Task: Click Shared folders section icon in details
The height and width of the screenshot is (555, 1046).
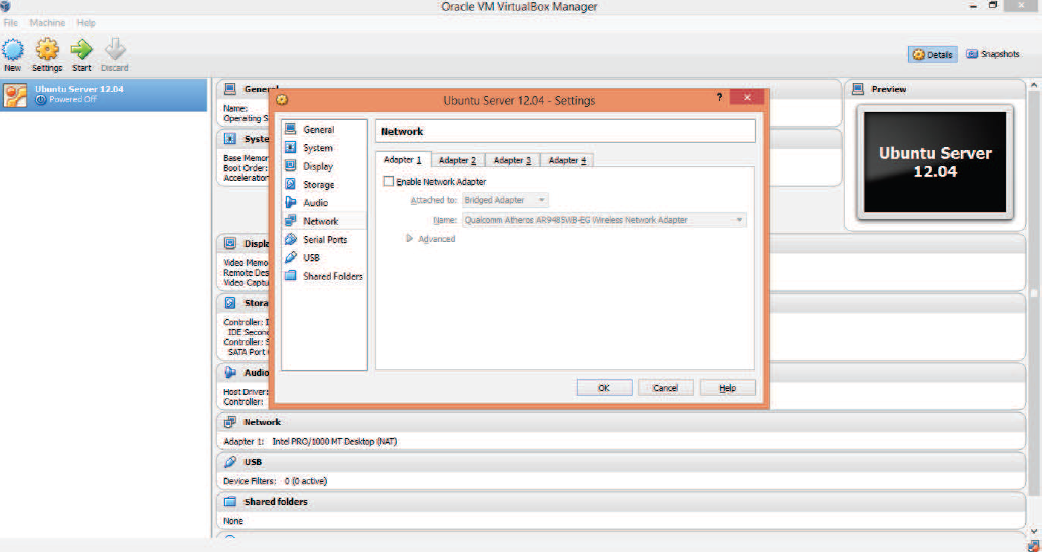Action: [x=230, y=502]
